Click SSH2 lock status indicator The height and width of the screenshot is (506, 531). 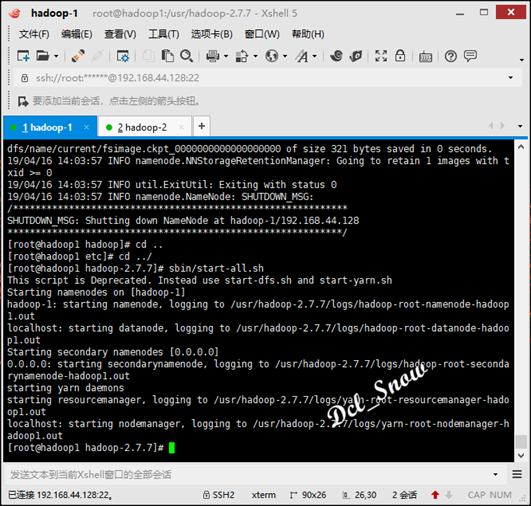(219, 495)
